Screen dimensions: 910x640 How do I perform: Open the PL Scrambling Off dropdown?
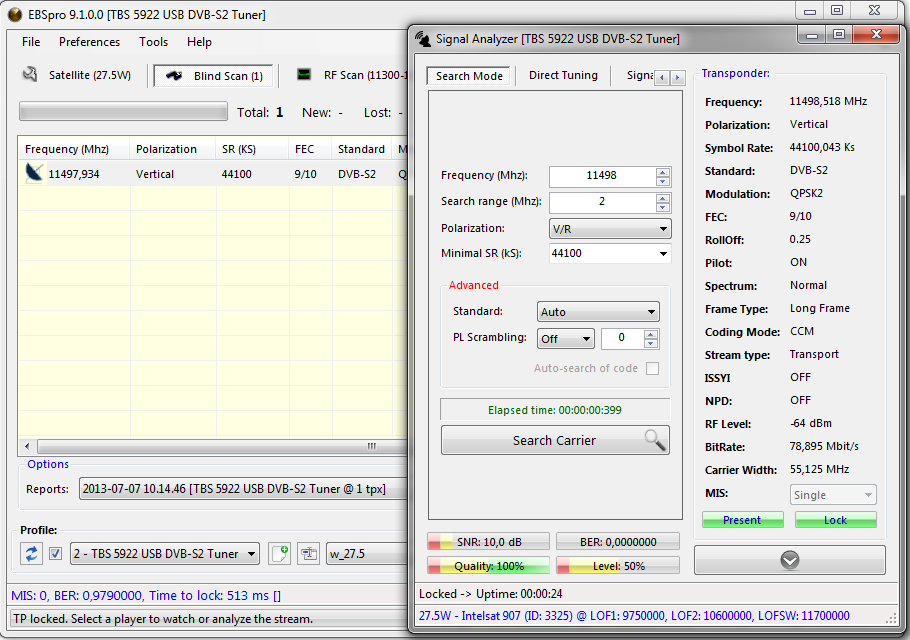(565, 339)
